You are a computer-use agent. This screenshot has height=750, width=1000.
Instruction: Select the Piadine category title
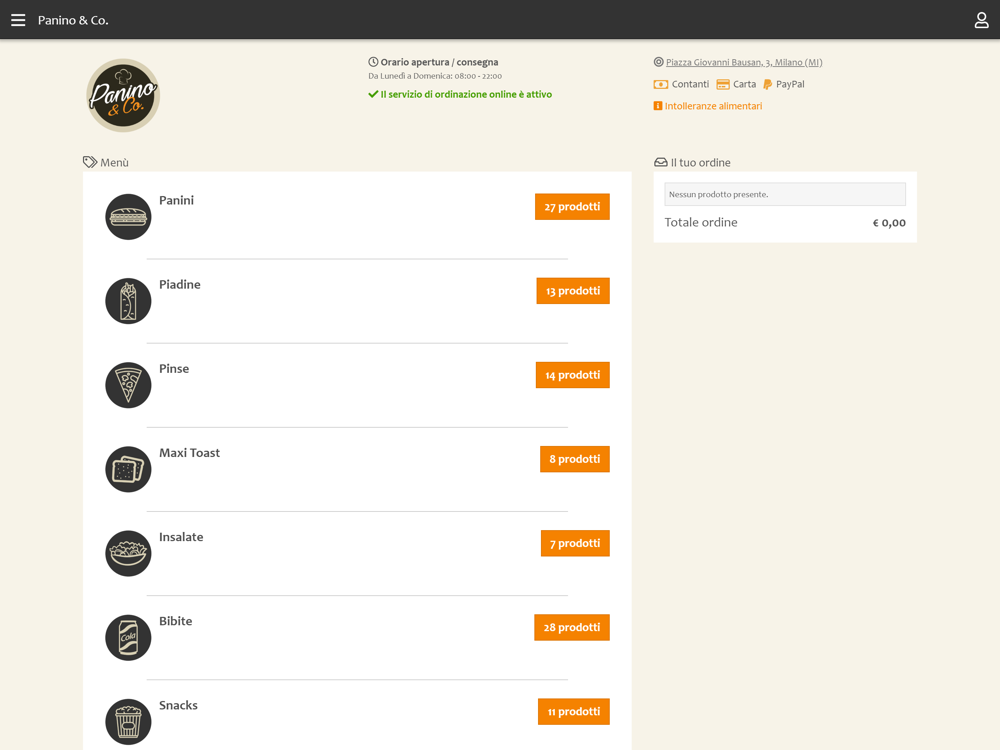(x=180, y=284)
